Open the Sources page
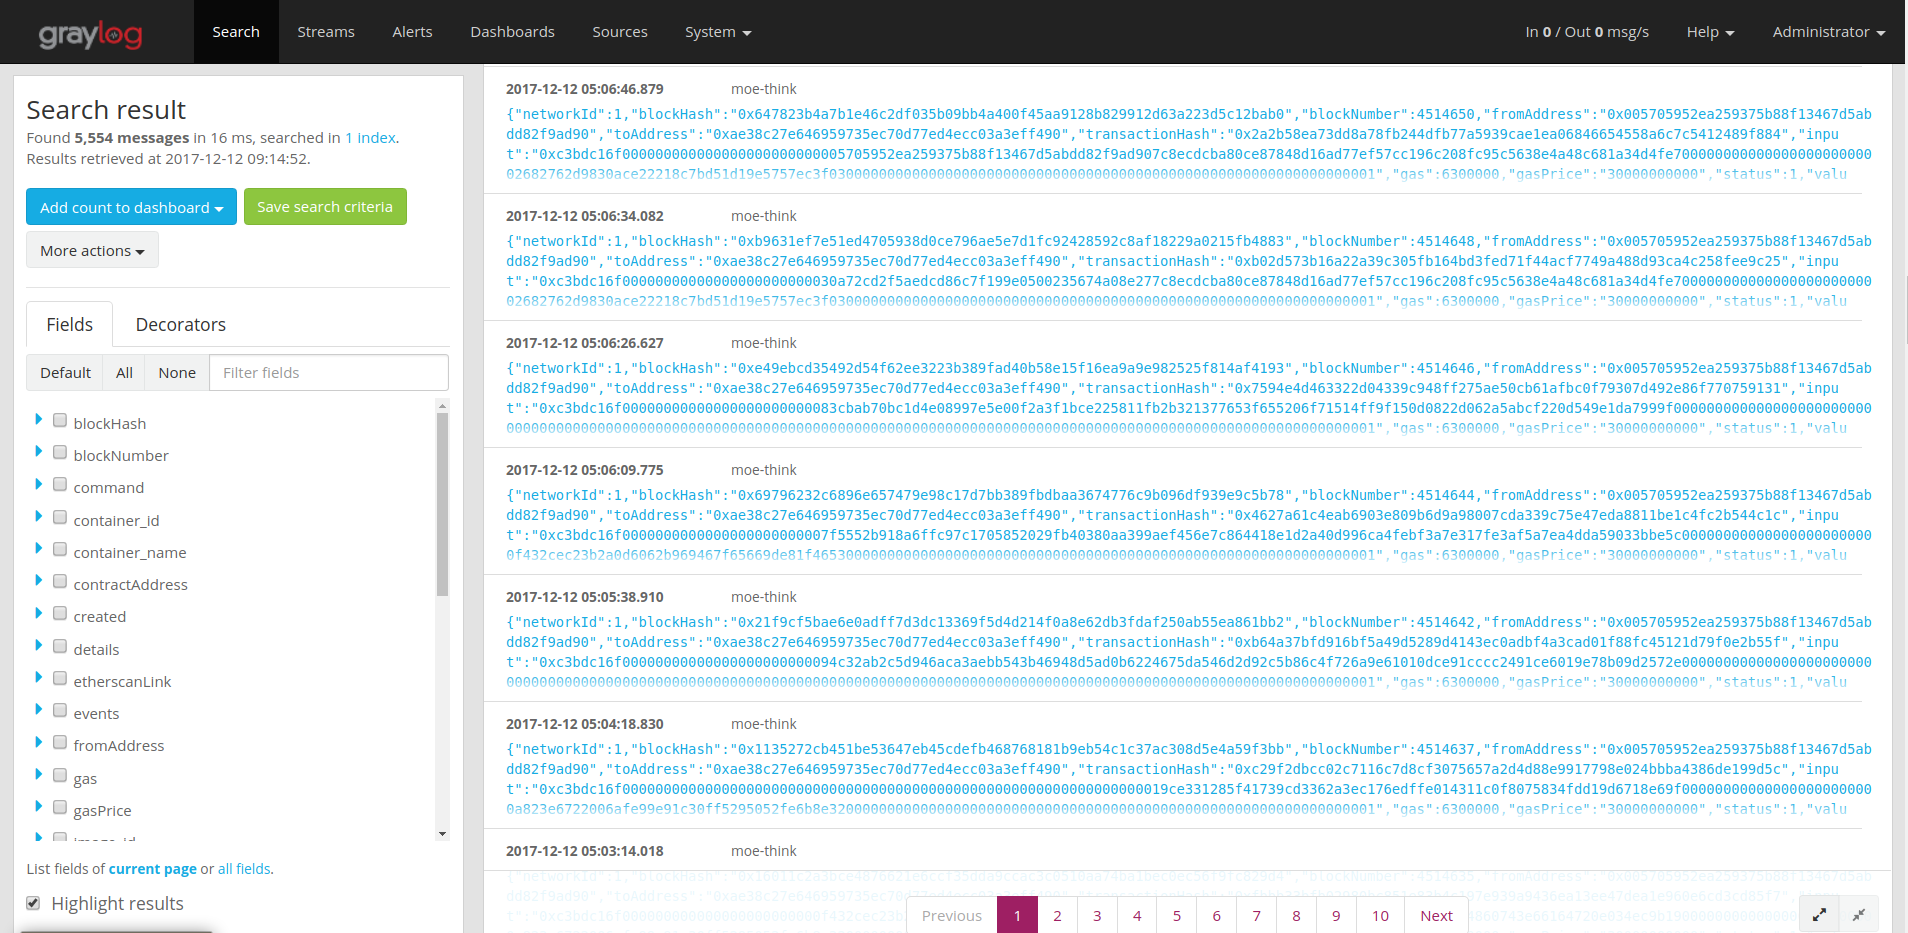This screenshot has height=933, width=1908. pyautogui.click(x=620, y=32)
